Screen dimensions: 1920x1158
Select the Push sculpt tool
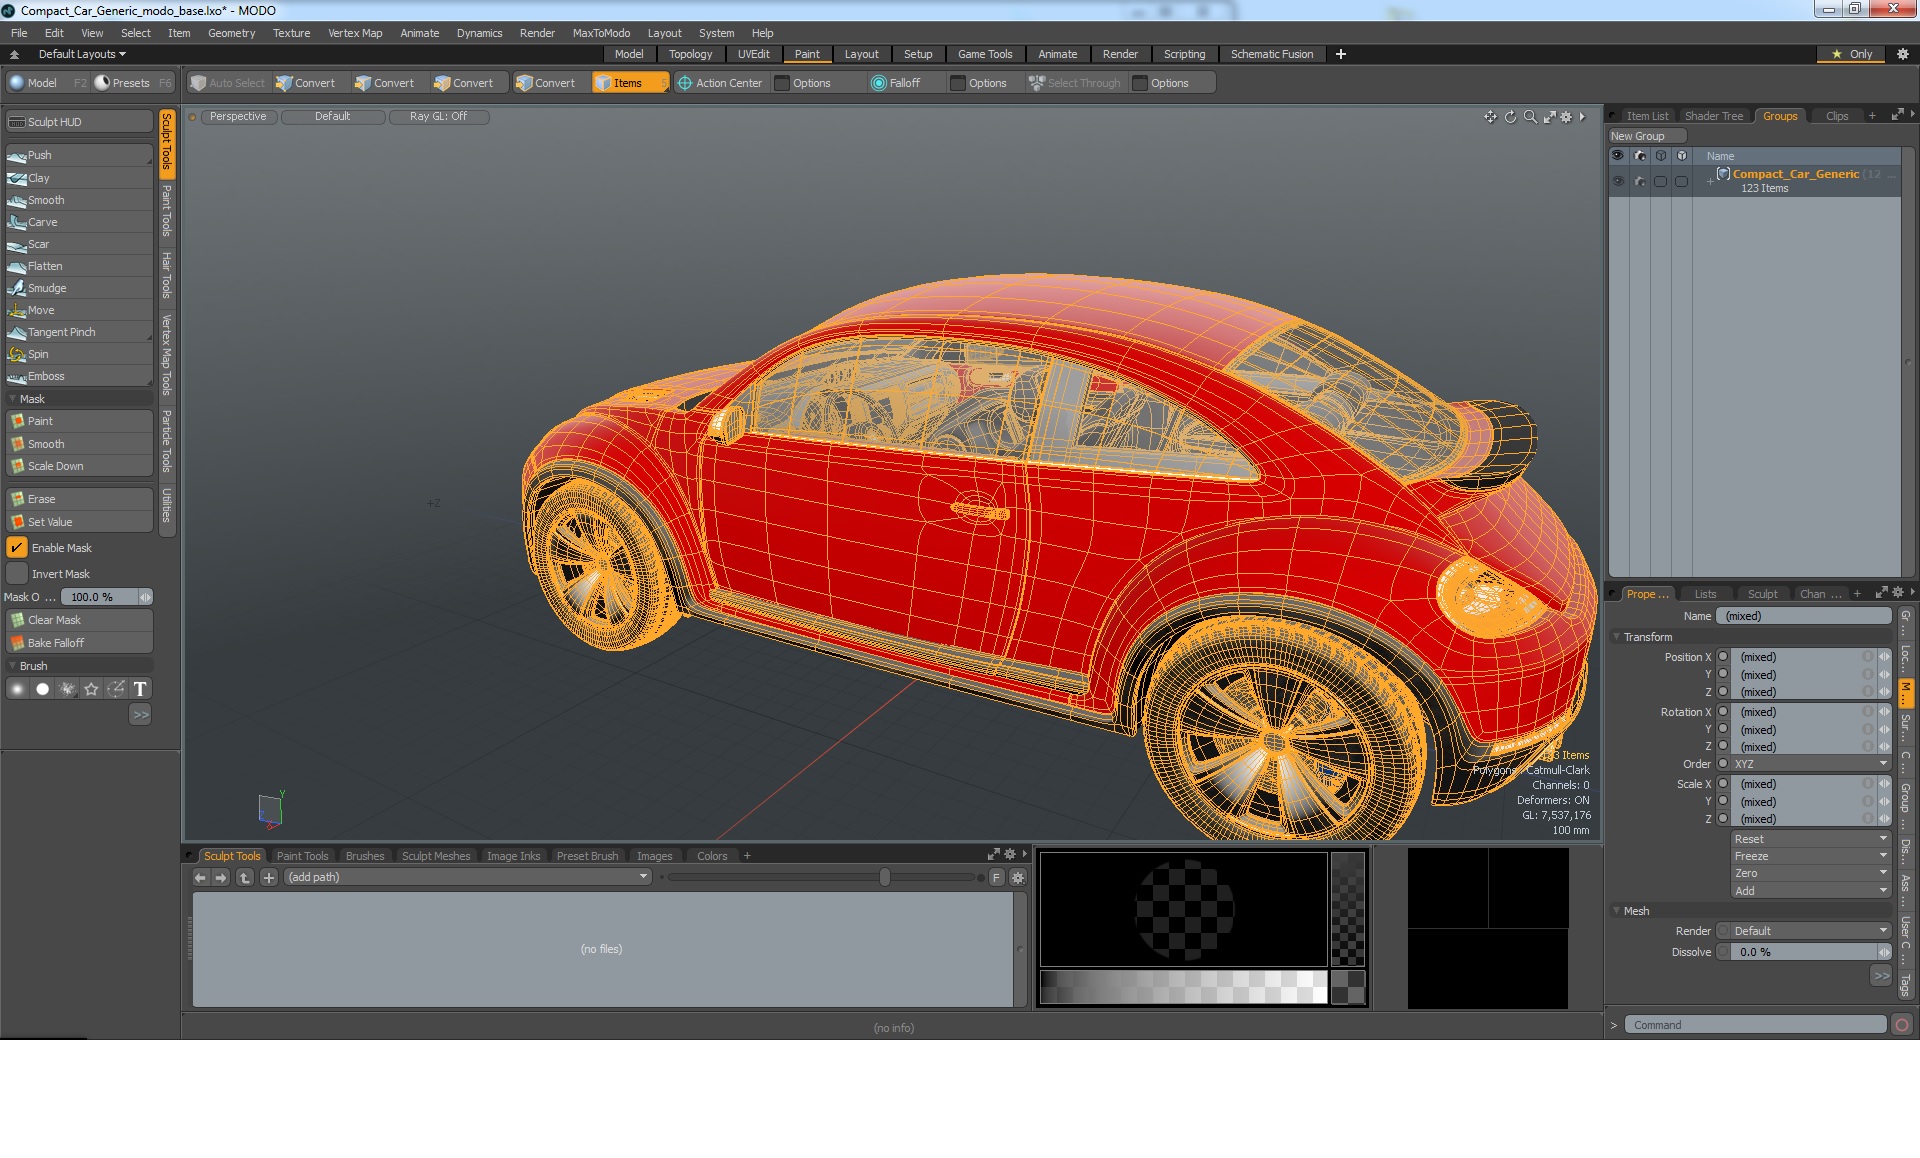pyautogui.click(x=79, y=155)
